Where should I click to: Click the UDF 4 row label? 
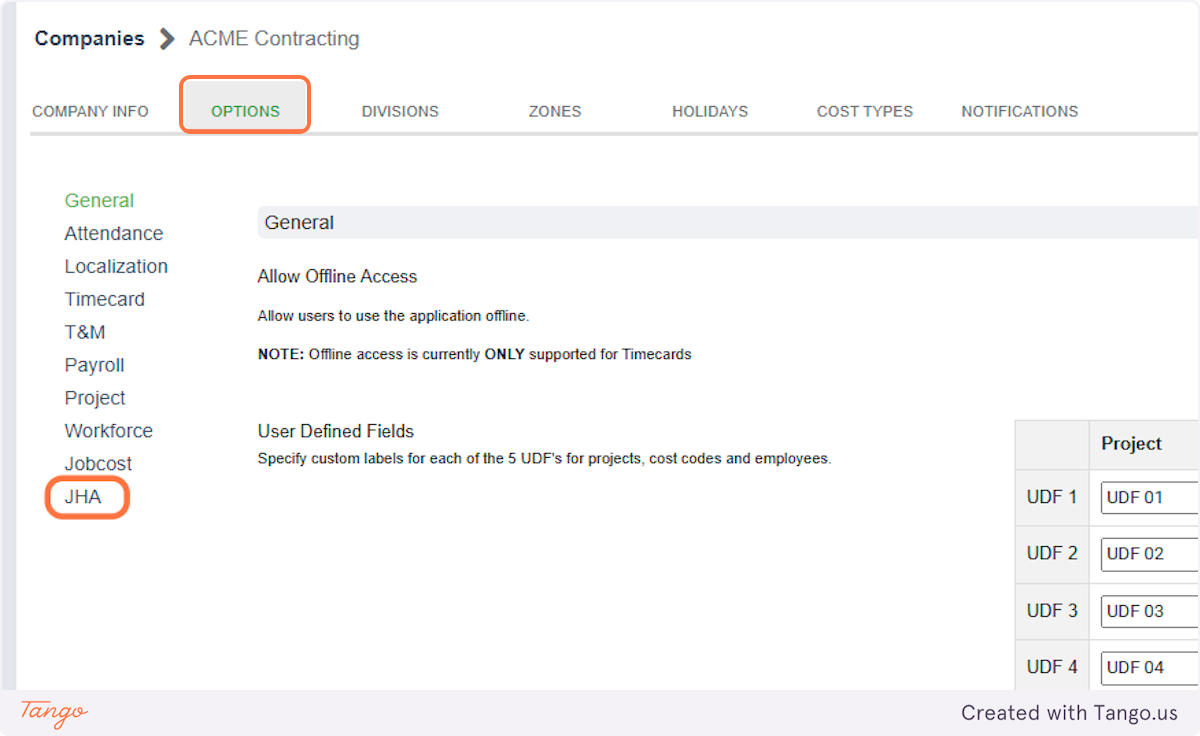click(1052, 667)
